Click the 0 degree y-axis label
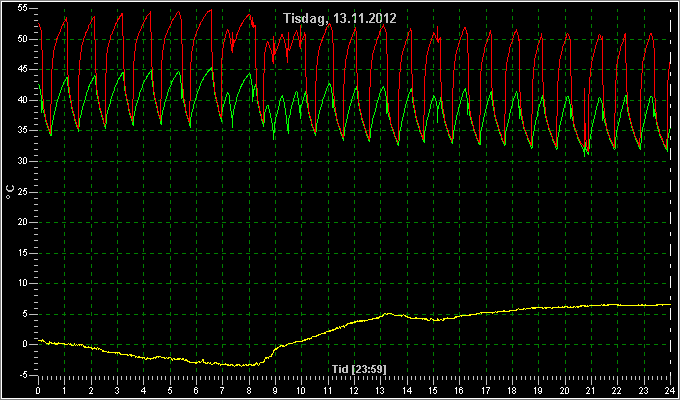Image resolution: width=680 pixels, height=400 pixels. pos(25,344)
